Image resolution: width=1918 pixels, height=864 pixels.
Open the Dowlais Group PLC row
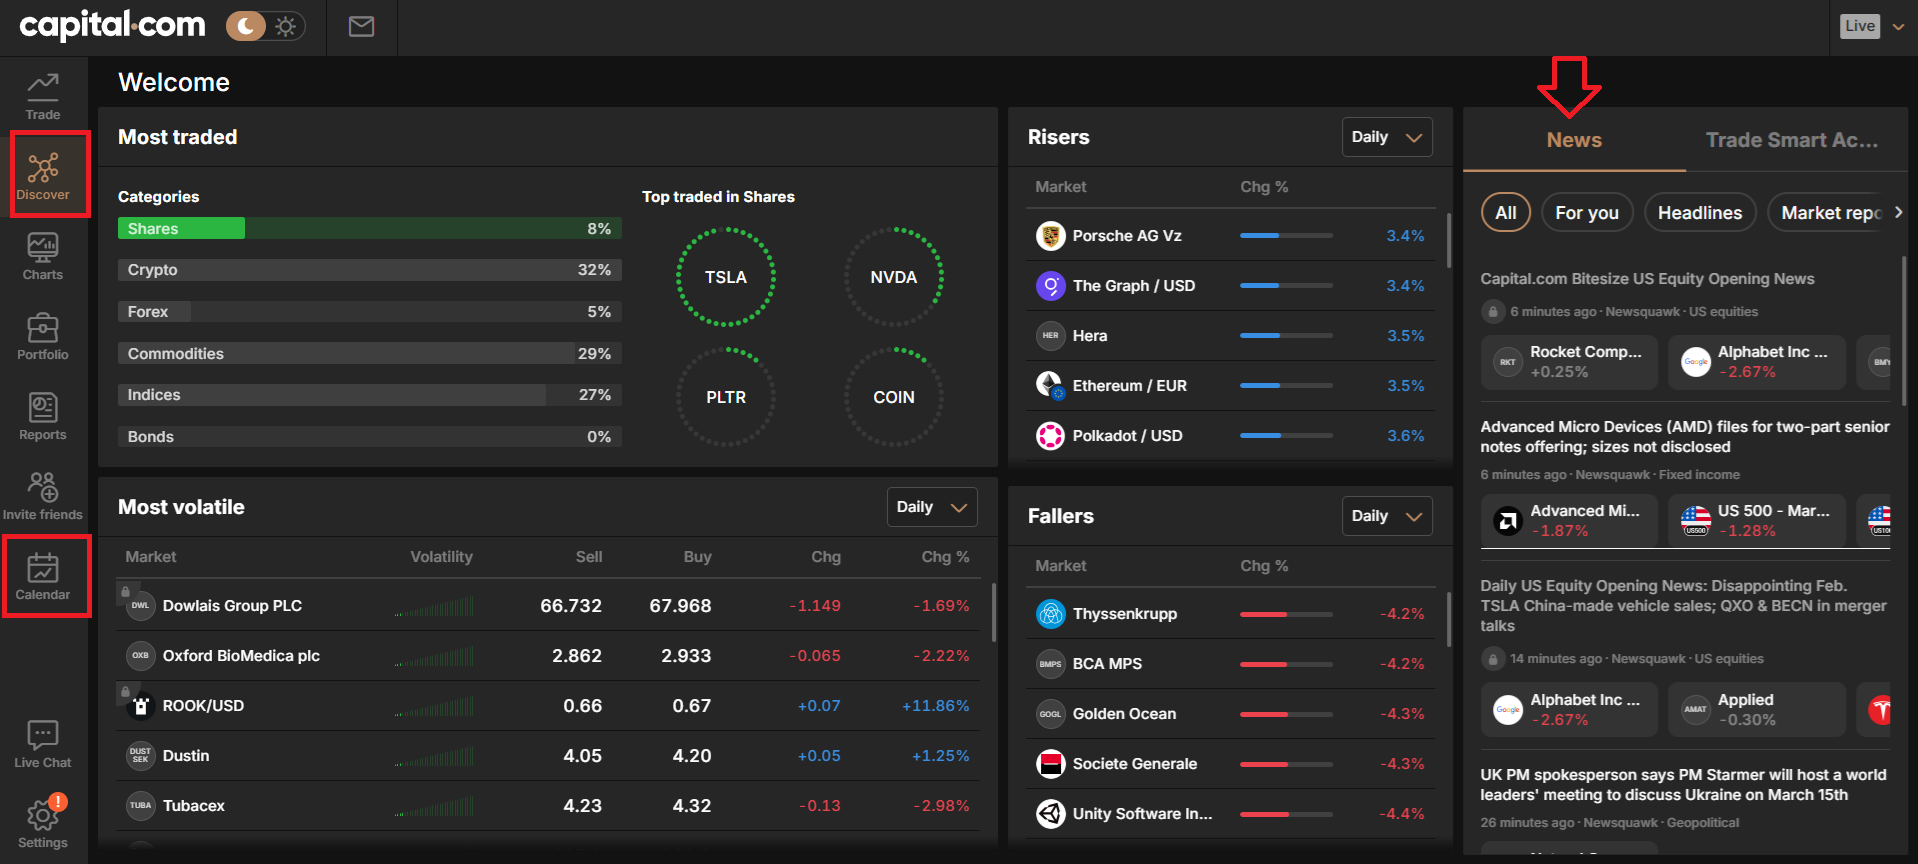coord(548,606)
